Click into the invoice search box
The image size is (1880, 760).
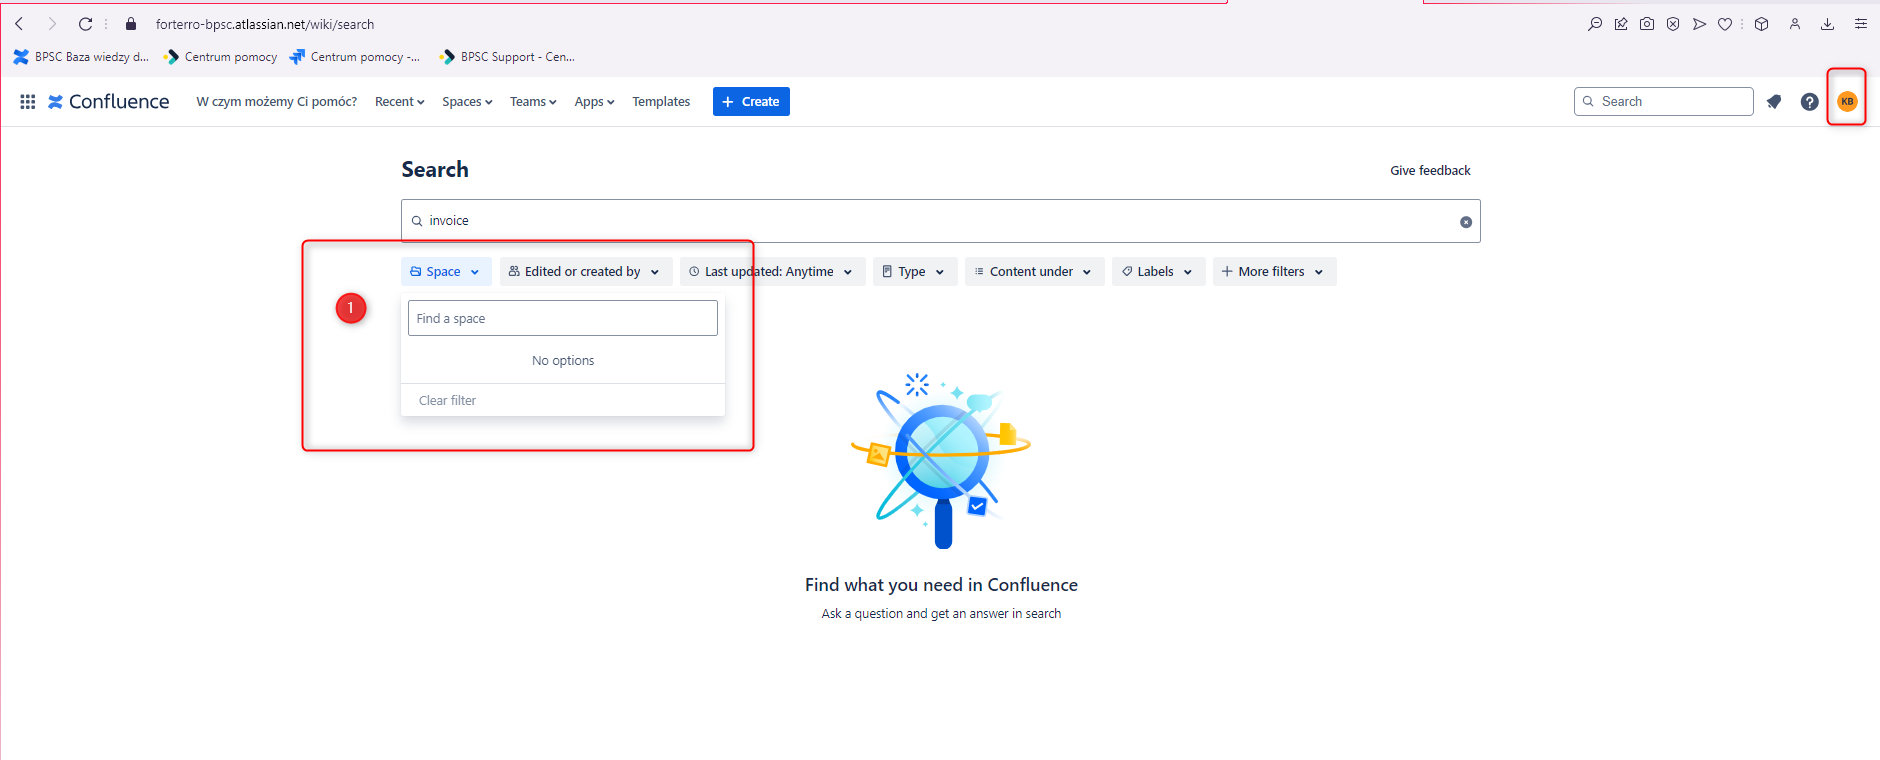tap(940, 221)
